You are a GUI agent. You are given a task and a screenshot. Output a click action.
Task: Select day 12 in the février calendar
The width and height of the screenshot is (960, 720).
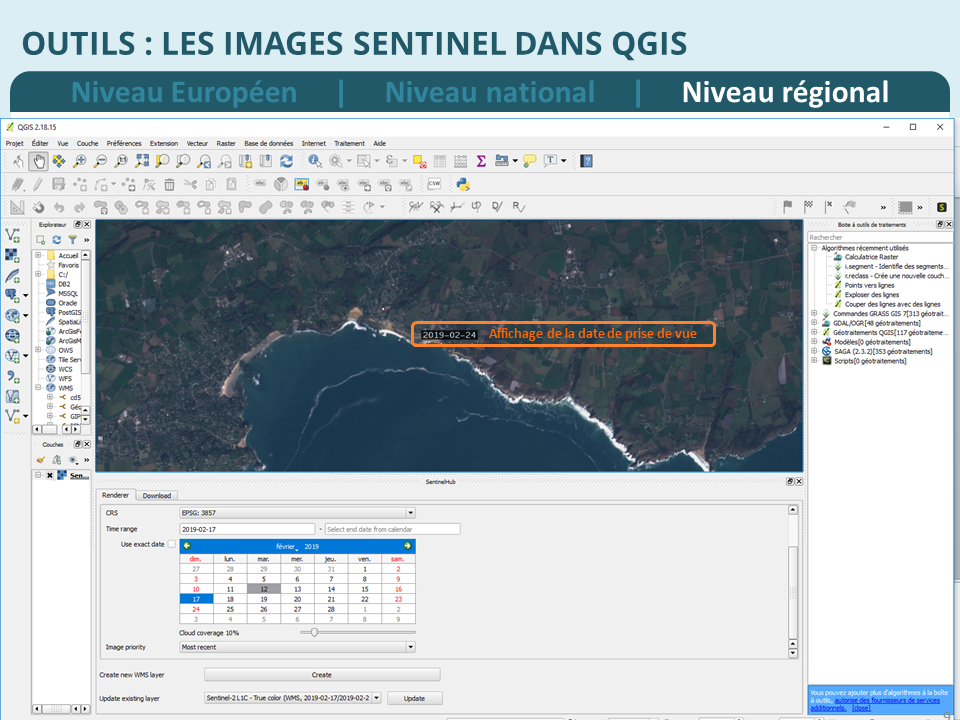pos(264,589)
